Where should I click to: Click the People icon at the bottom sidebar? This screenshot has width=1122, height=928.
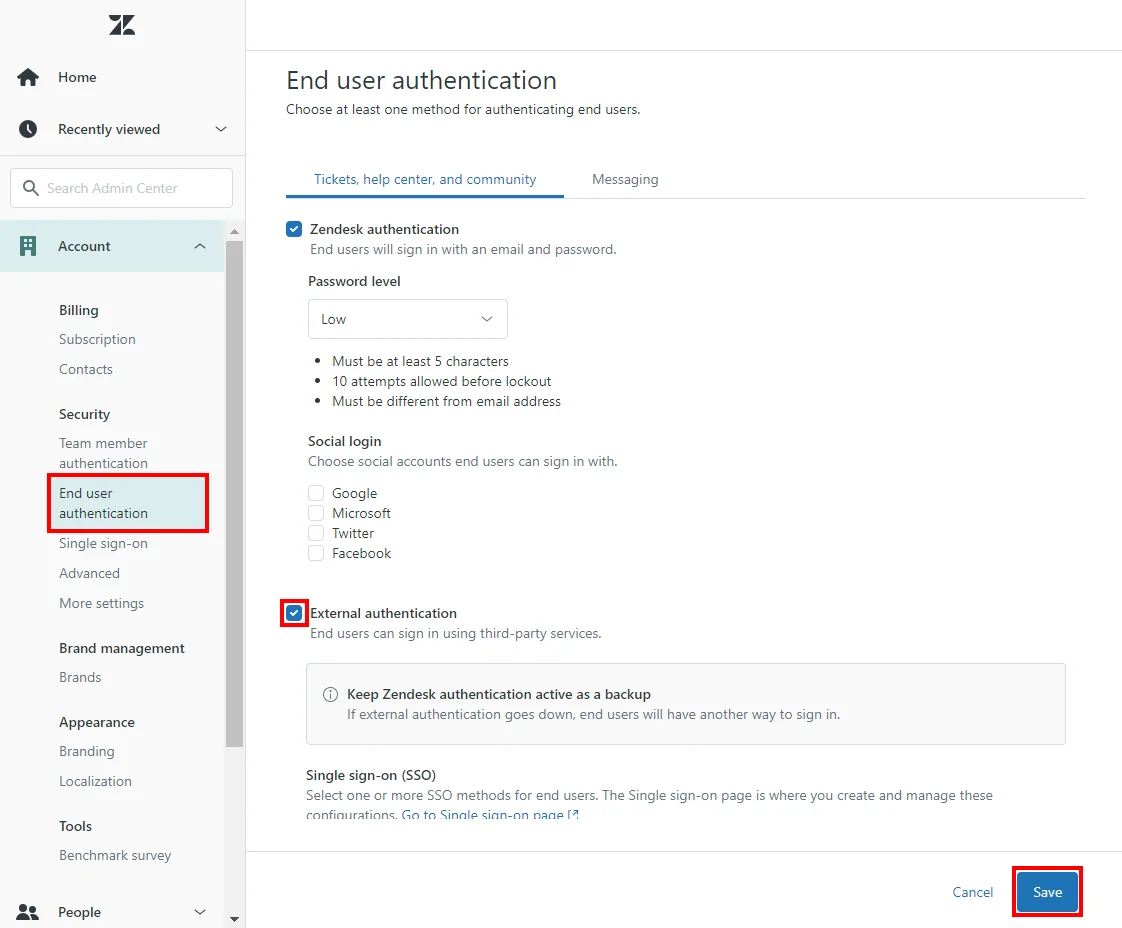pos(28,911)
